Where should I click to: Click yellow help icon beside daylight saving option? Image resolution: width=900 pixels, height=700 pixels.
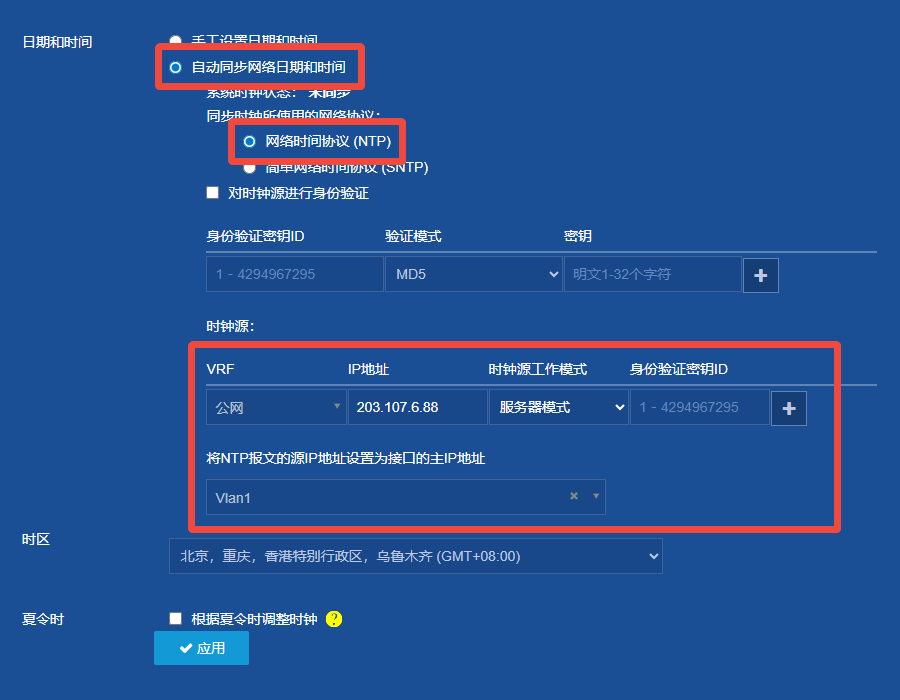[x=333, y=619]
